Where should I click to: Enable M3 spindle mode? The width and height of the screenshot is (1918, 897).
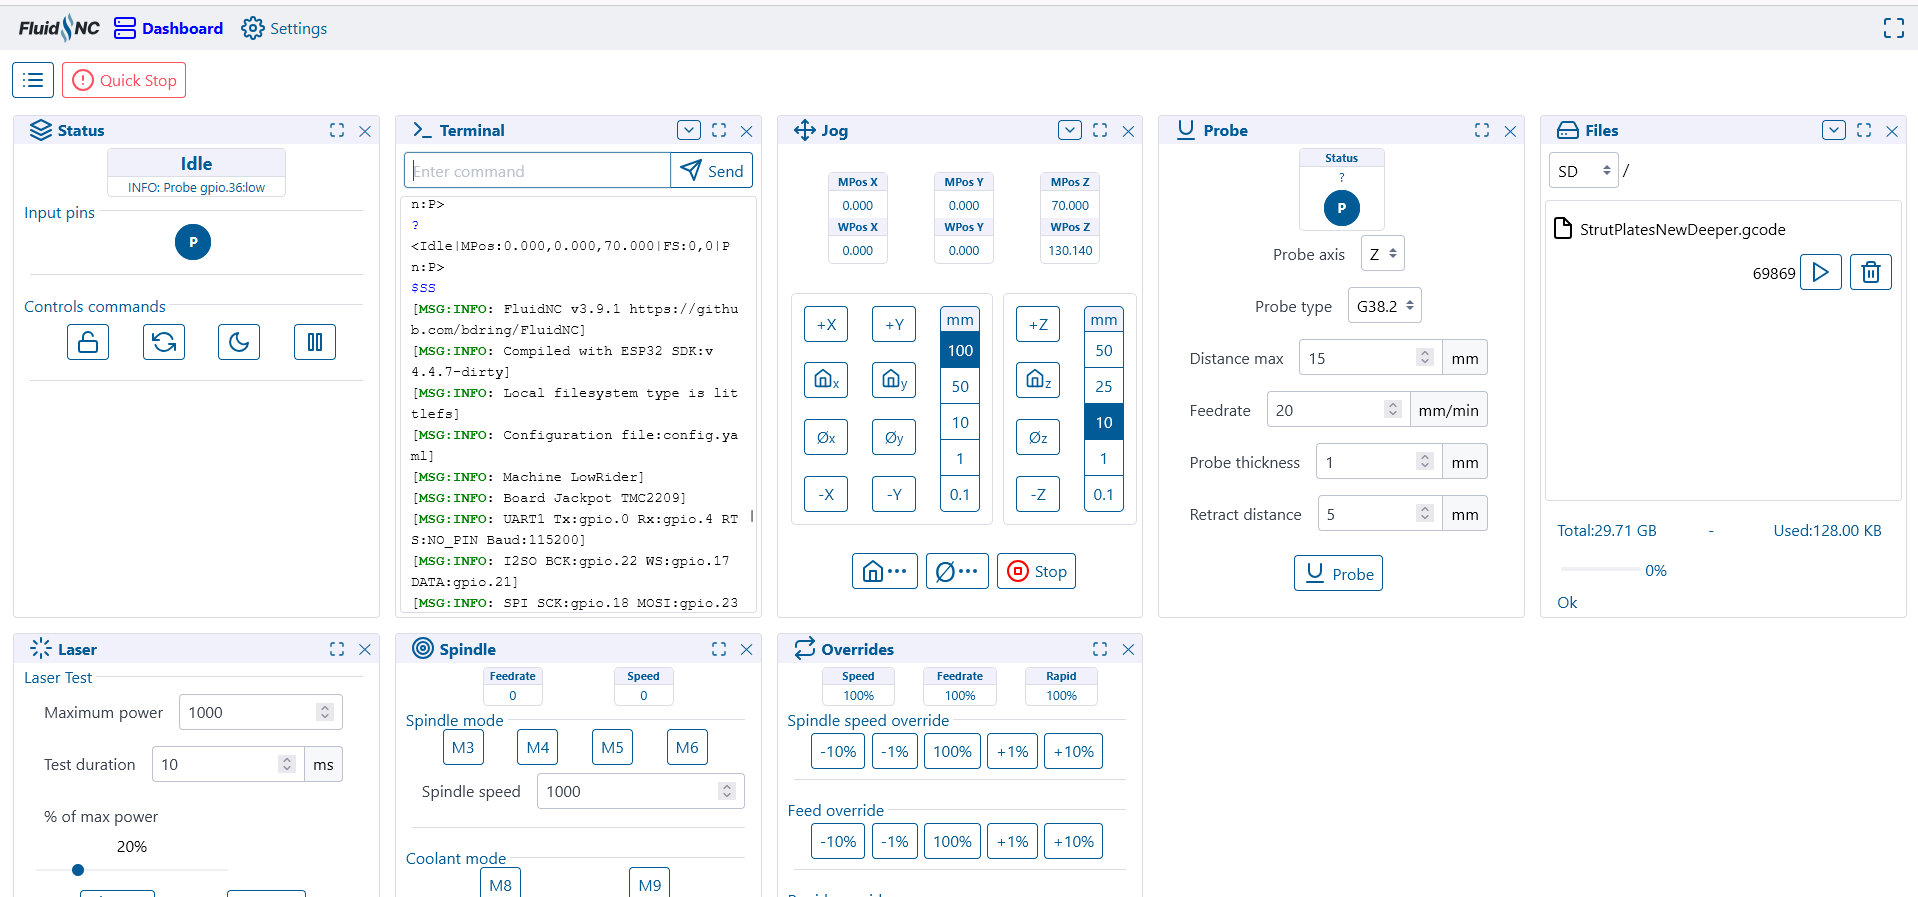tap(463, 747)
